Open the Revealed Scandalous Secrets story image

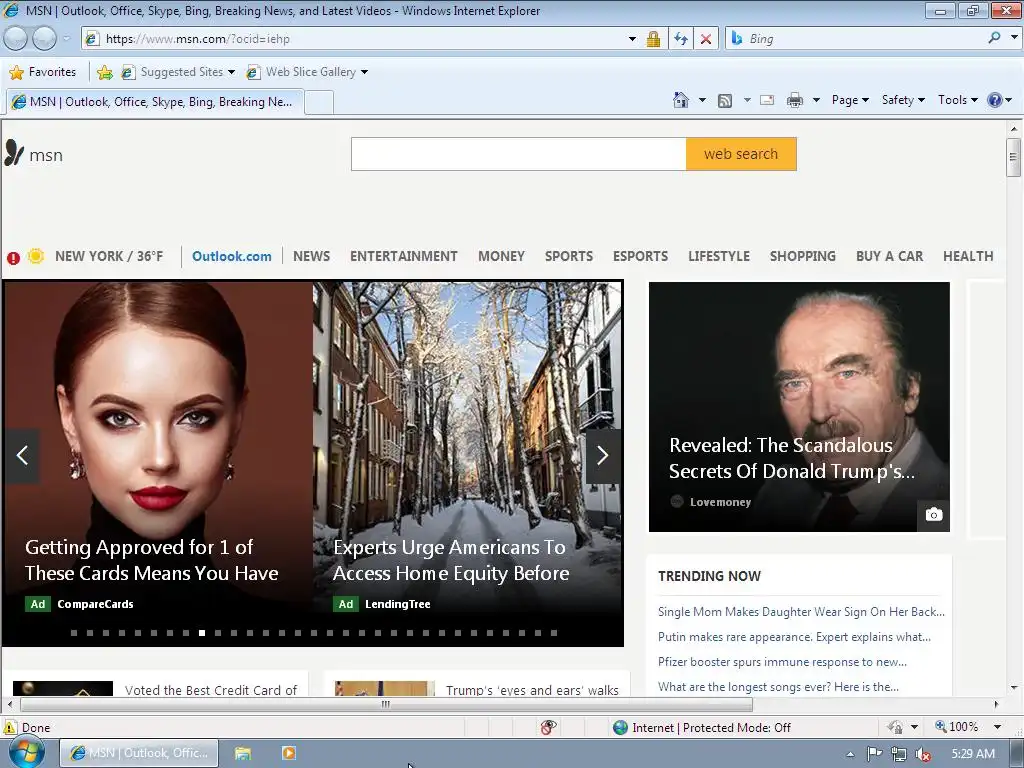(x=799, y=406)
